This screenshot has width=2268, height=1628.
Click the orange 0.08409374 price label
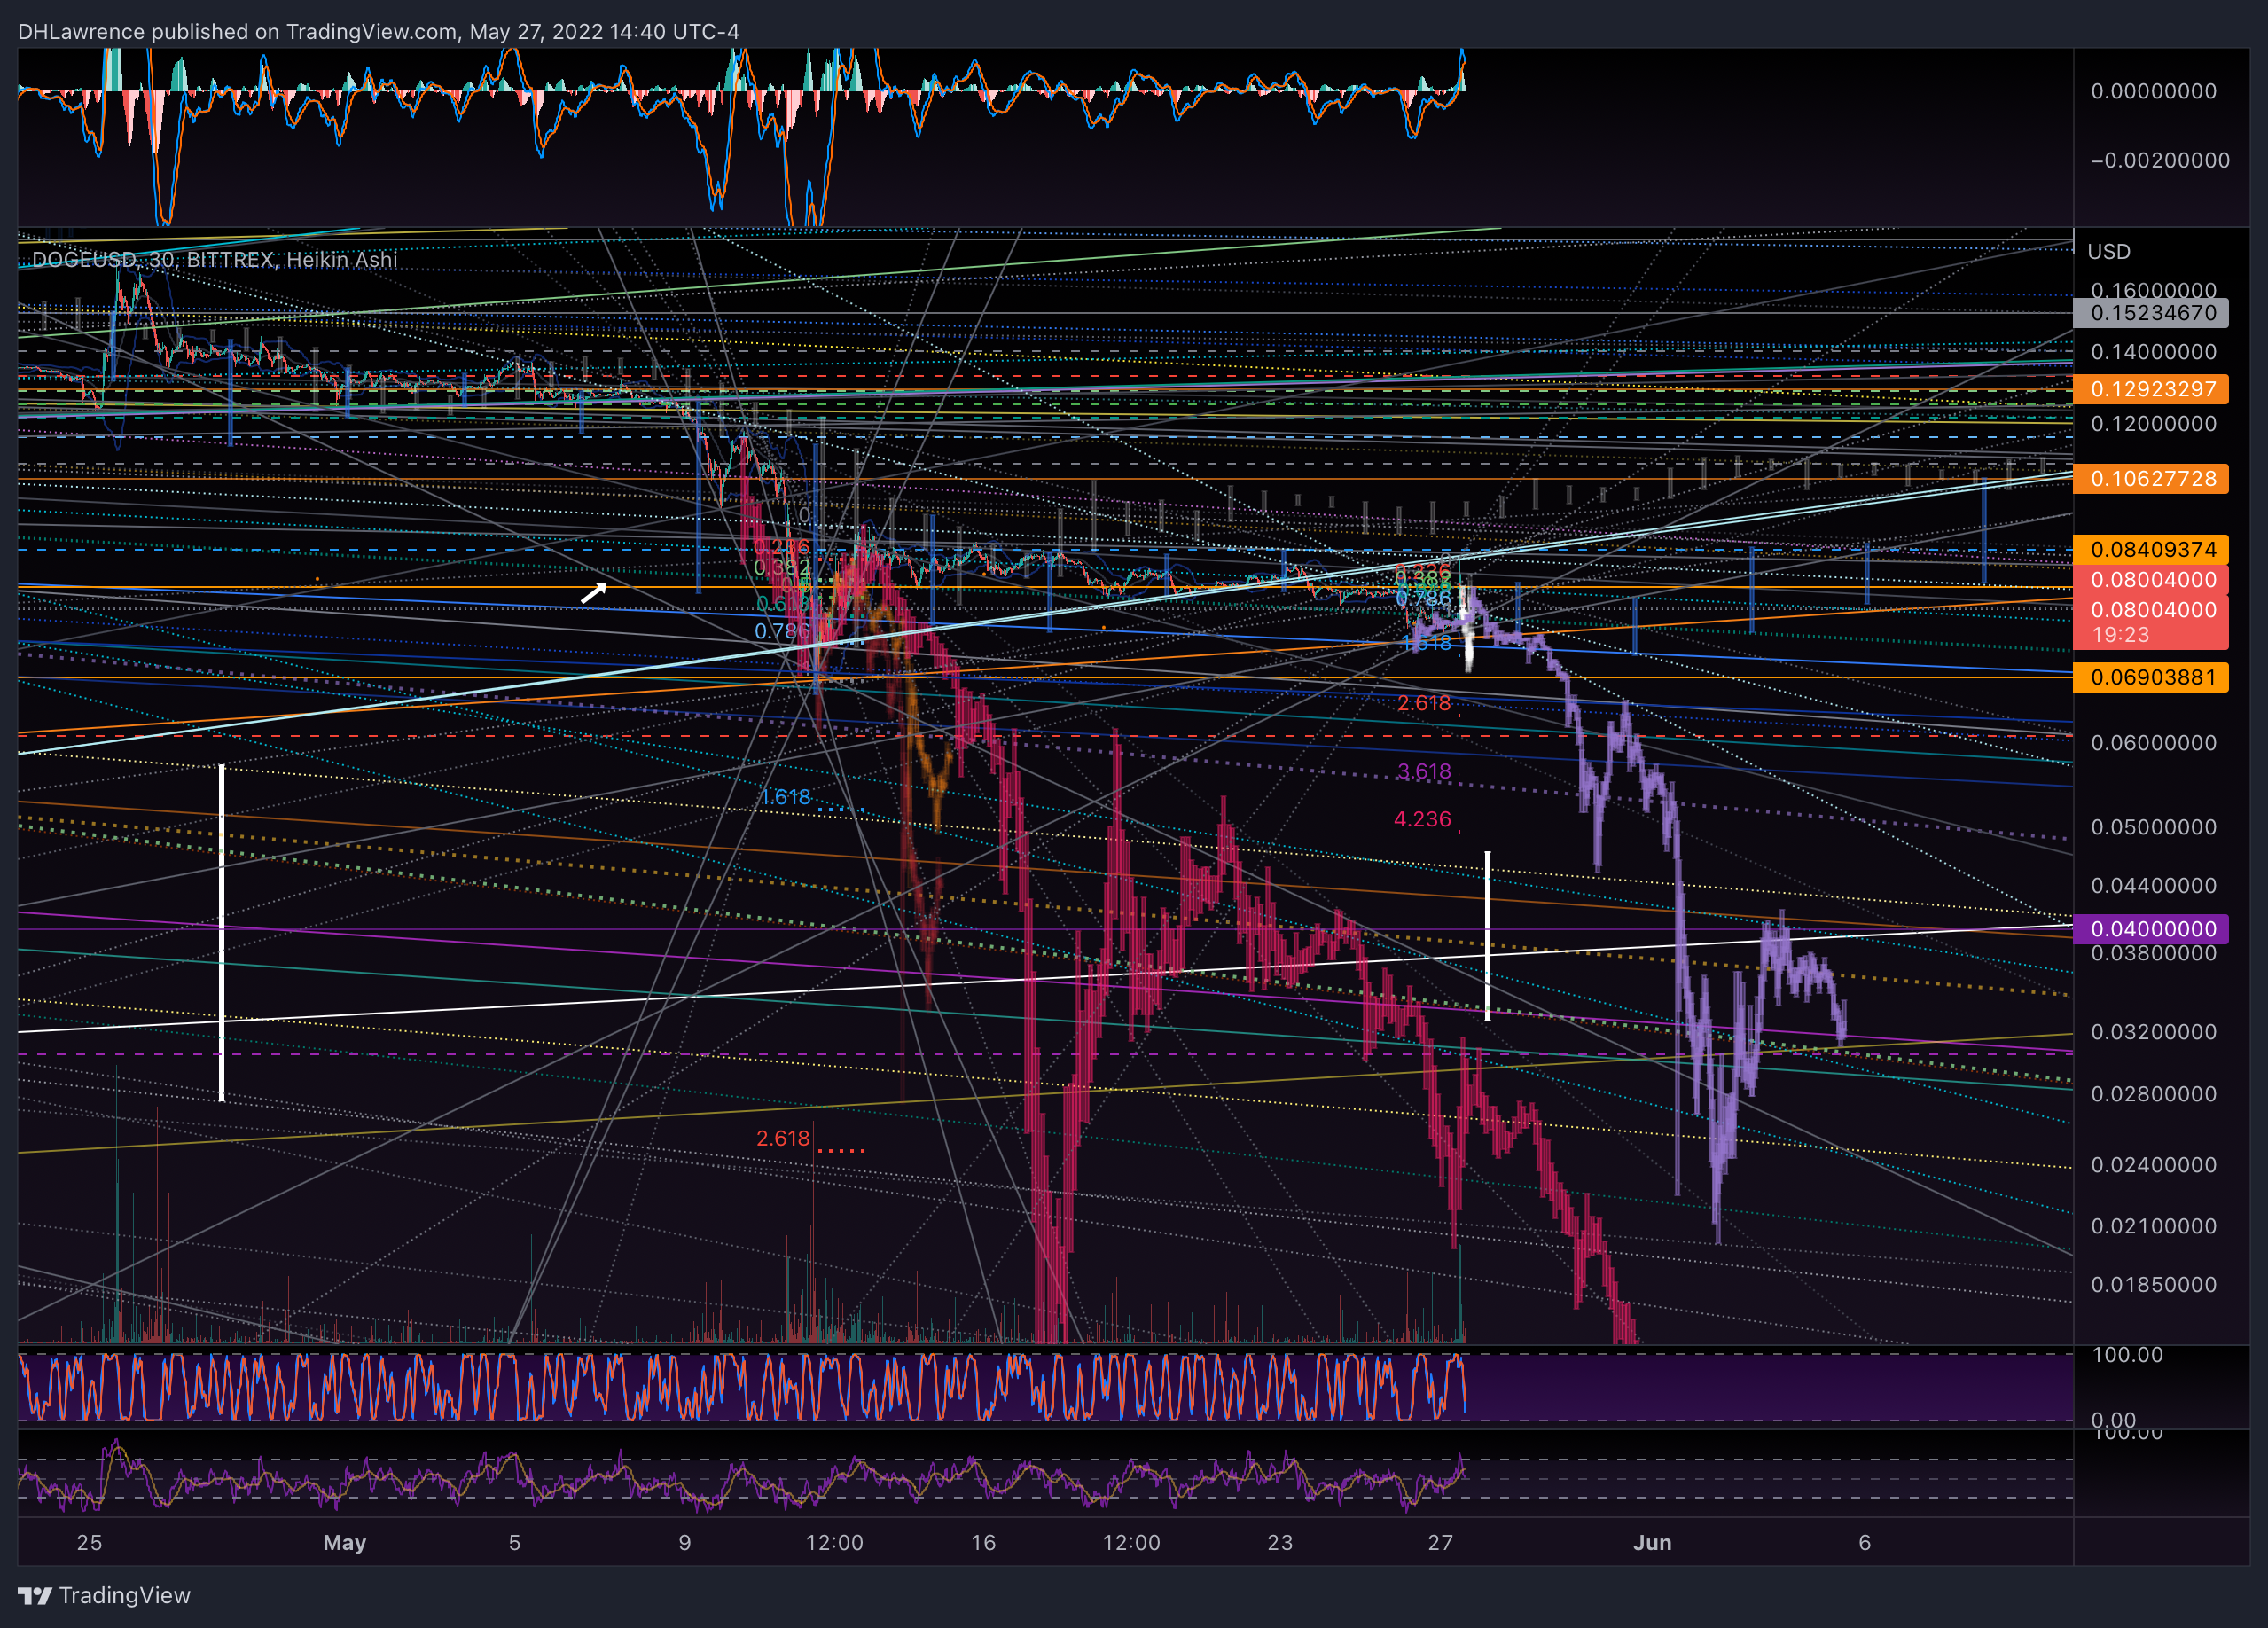coord(2151,549)
